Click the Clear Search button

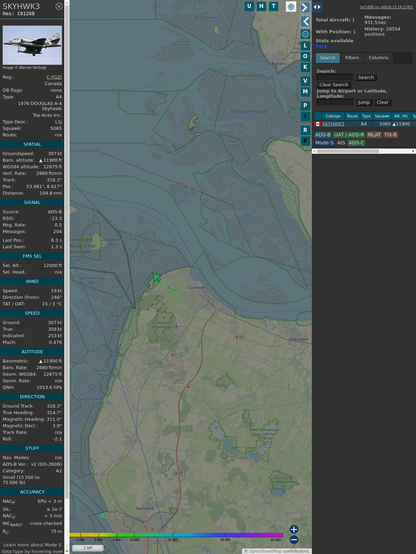coord(334,84)
